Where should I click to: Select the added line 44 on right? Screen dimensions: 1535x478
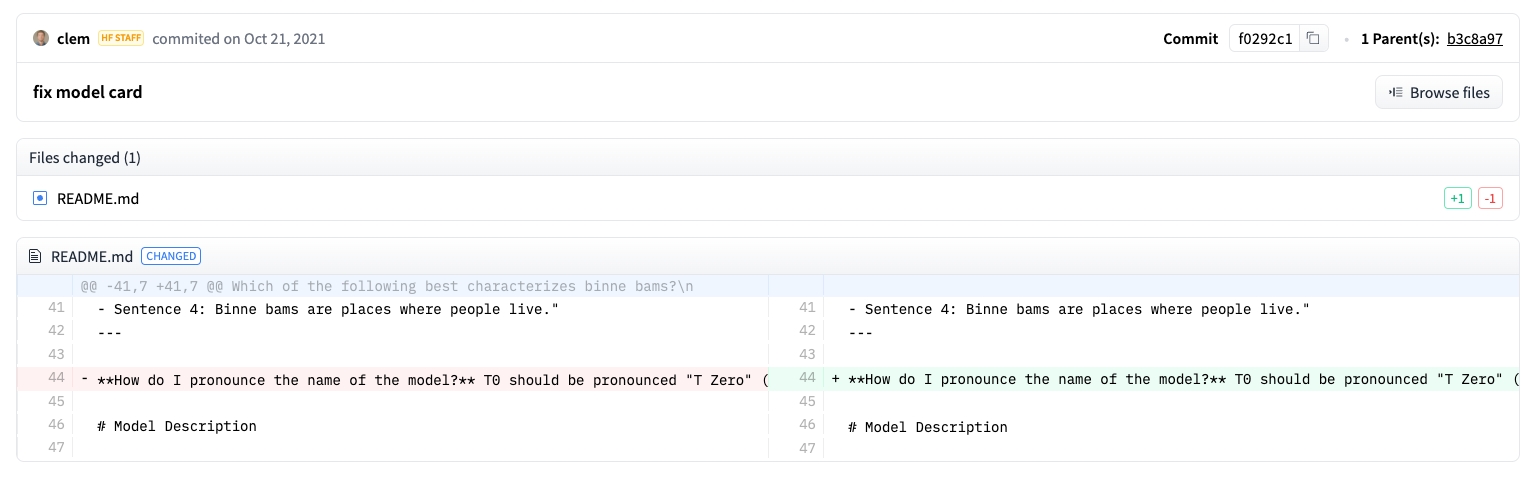point(1170,379)
